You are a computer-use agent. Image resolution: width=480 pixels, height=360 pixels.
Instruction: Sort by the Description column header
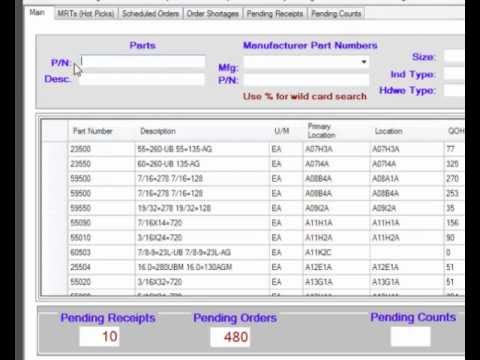click(x=202, y=131)
